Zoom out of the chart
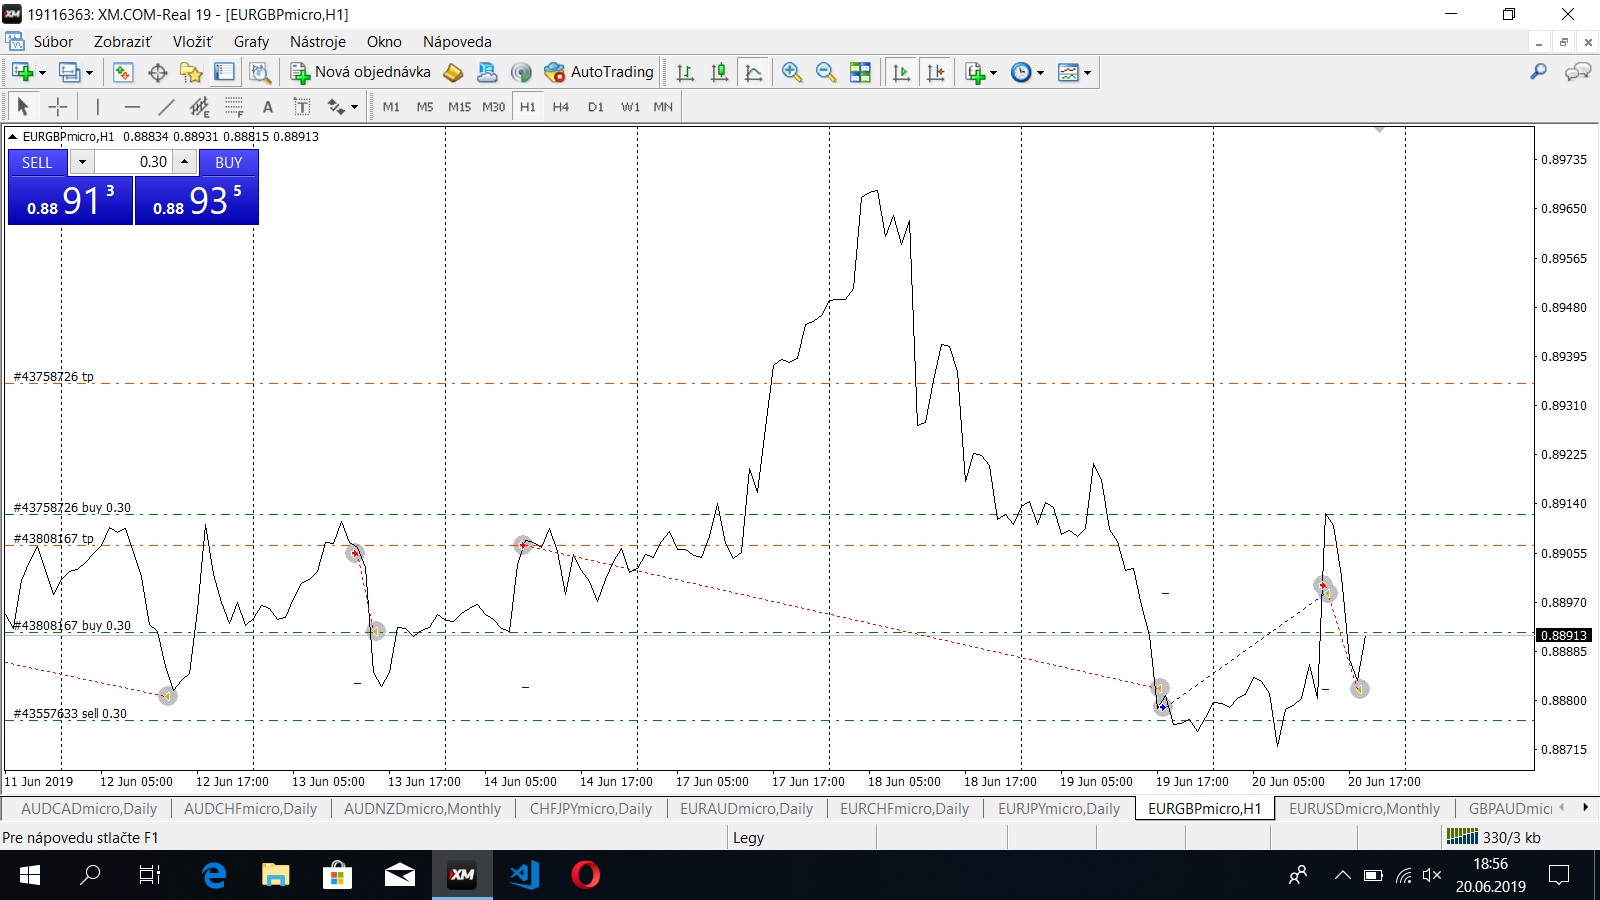Screen dimensions: 1600x900 826,72
